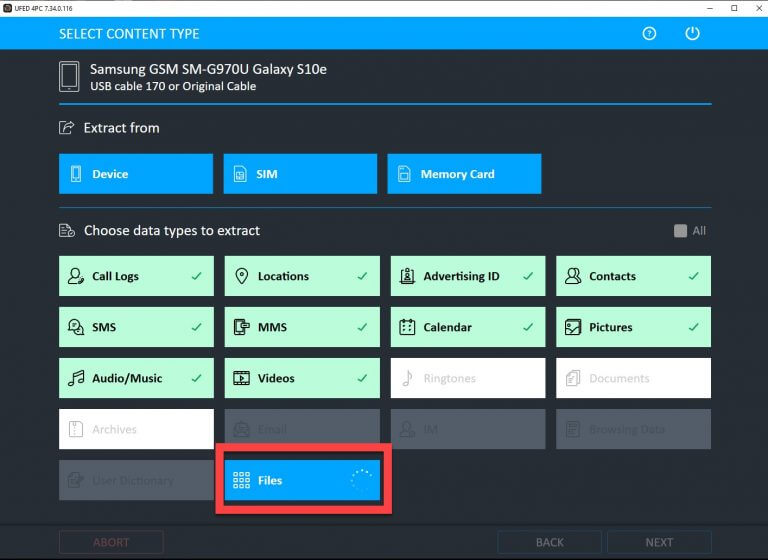This screenshot has width=768, height=560.
Task: Click the Call Logs person icon
Action: (x=75, y=276)
